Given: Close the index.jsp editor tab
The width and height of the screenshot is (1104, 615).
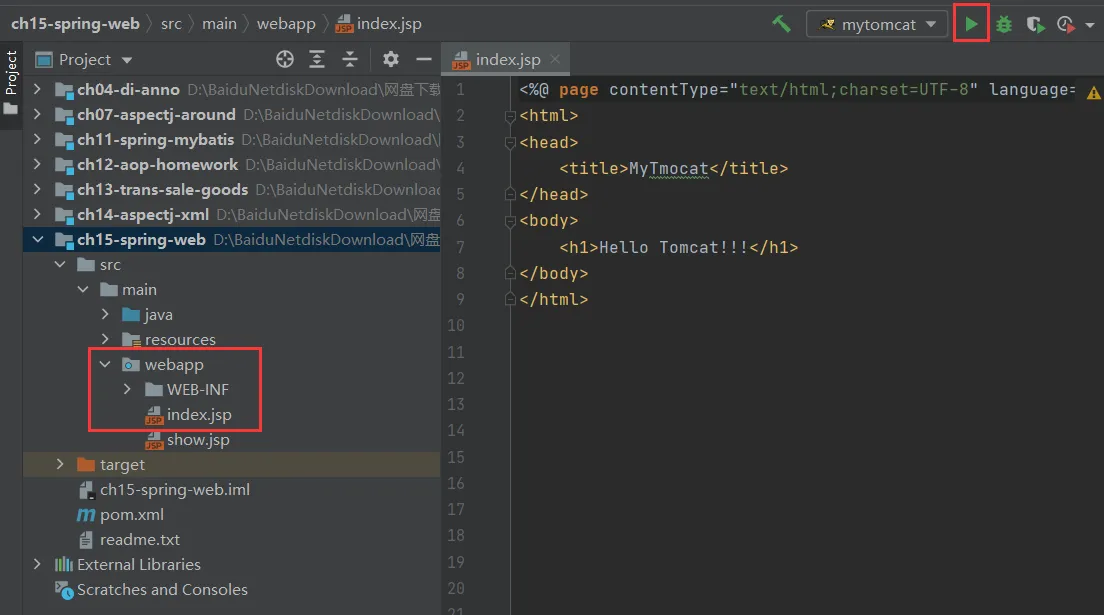Looking at the screenshot, I should 556,59.
